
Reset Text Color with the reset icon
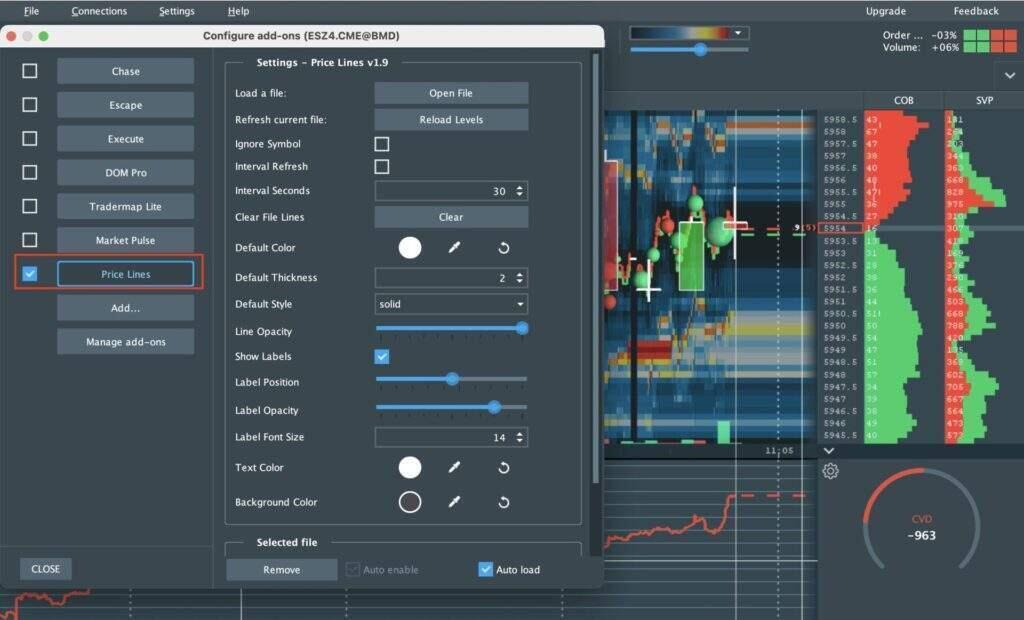[x=503, y=467]
